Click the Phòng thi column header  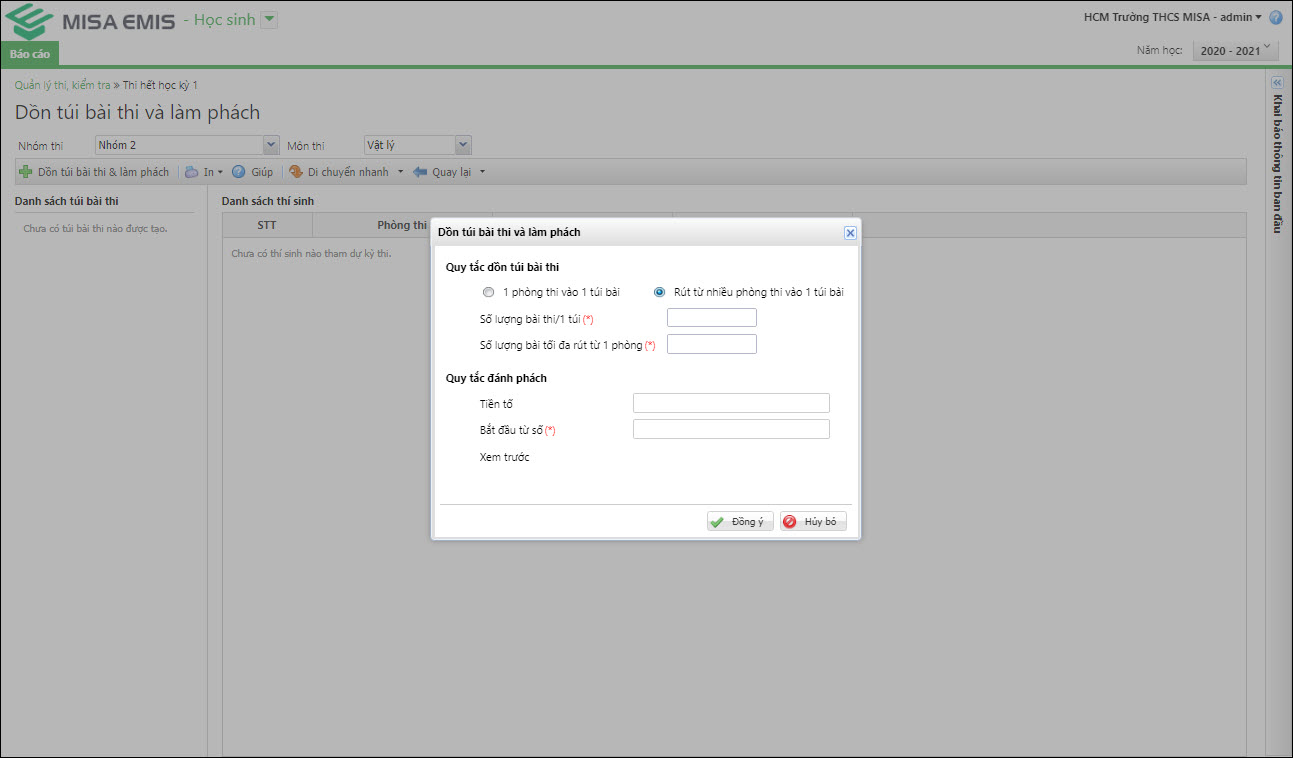[402, 225]
